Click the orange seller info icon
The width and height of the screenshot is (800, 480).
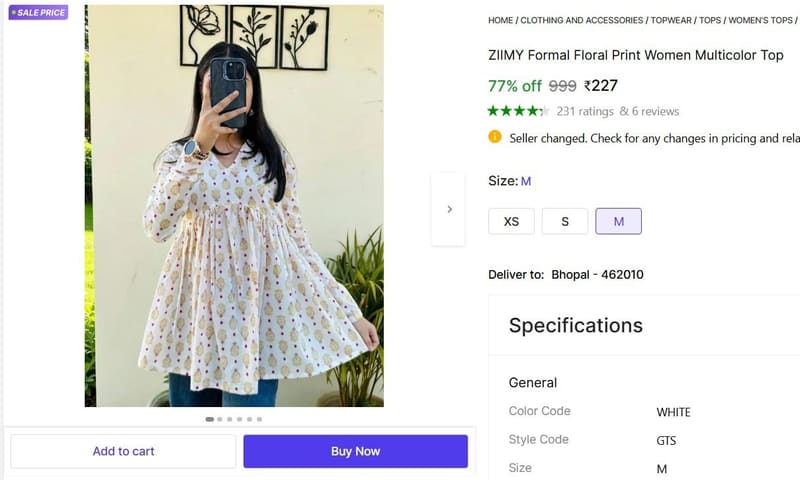pos(494,137)
